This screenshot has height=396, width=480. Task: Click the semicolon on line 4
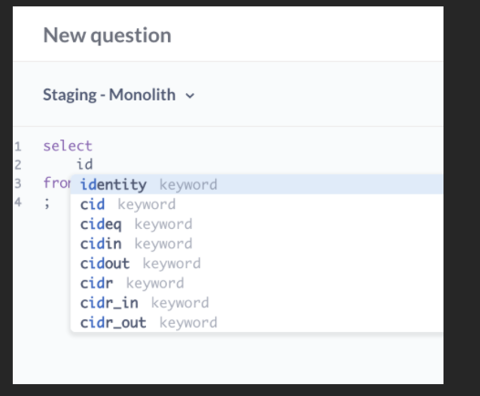click(x=47, y=203)
